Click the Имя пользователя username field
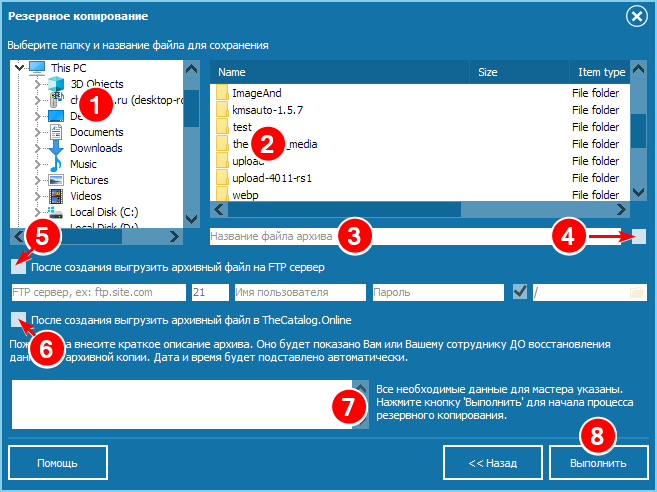The image size is (657, 492). click(300, 292)
